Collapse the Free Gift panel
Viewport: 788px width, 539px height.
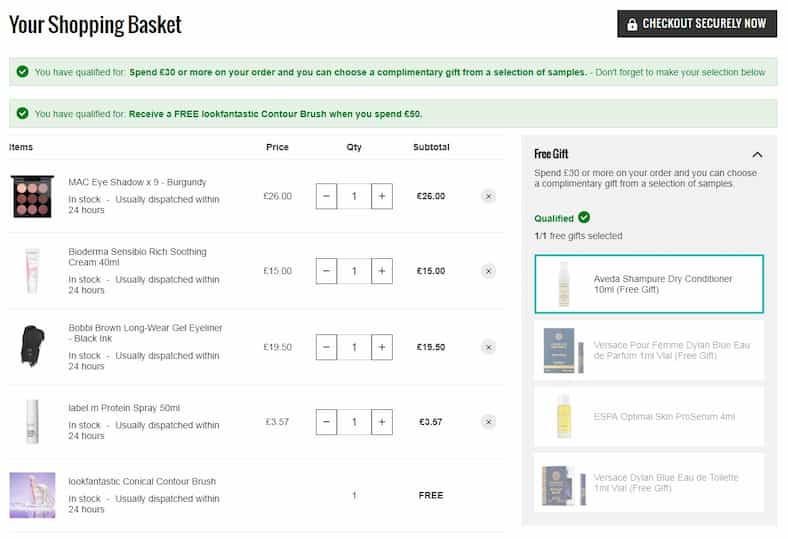coord(757,154)
